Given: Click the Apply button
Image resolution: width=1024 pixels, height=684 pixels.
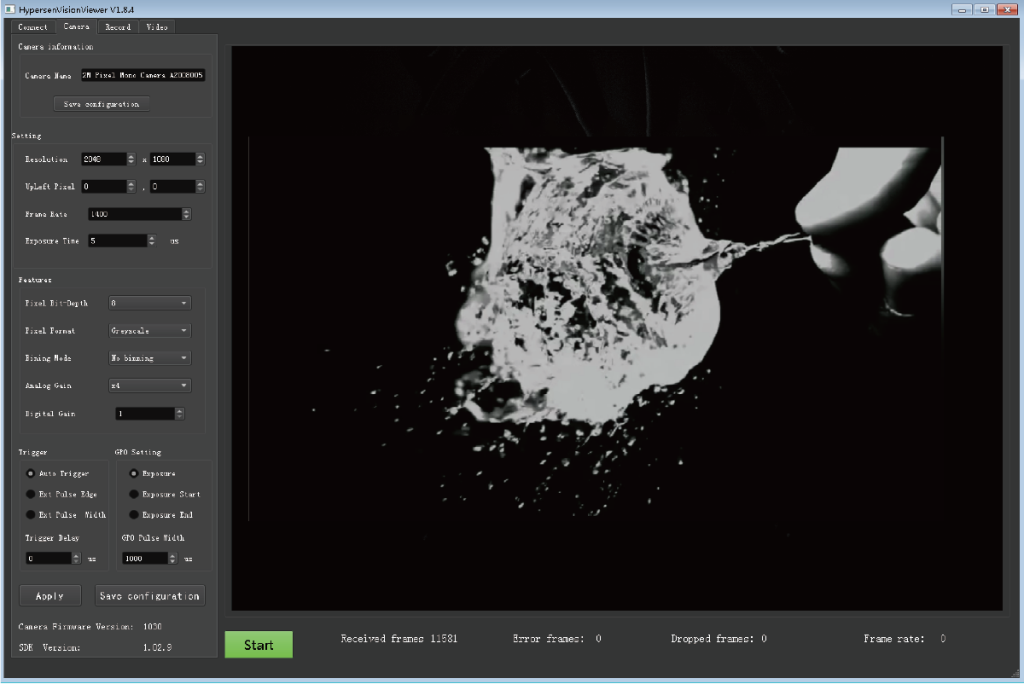Looking at the screenshot, I should (x=50, y=596).
